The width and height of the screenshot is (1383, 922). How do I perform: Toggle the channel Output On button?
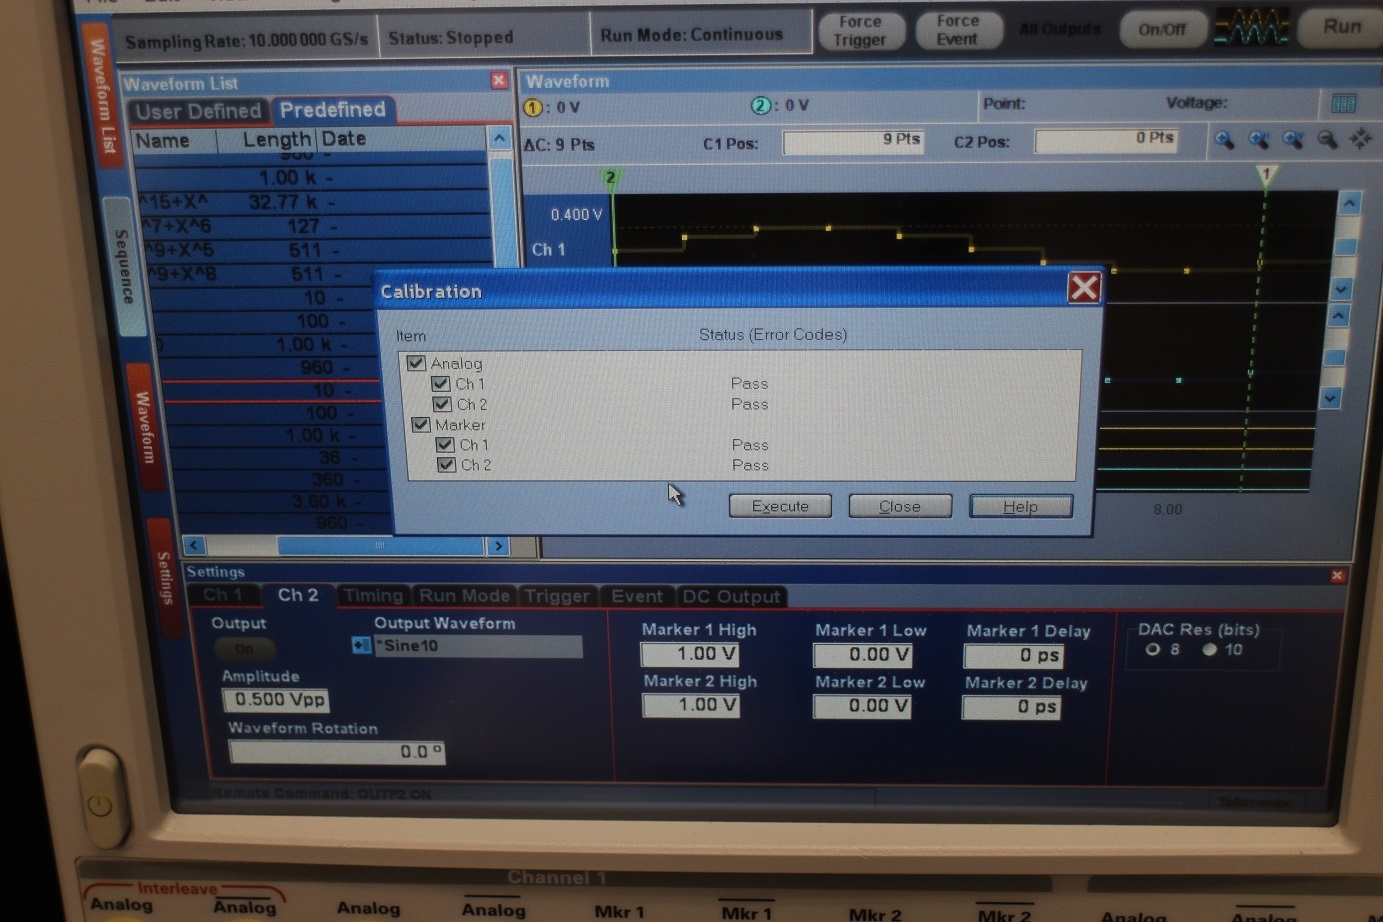point(244,648)
